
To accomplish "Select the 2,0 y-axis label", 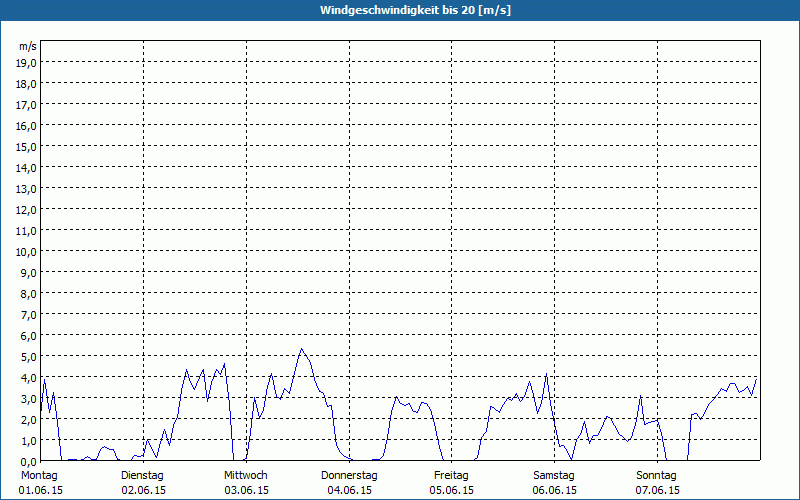I will [30, 420].
